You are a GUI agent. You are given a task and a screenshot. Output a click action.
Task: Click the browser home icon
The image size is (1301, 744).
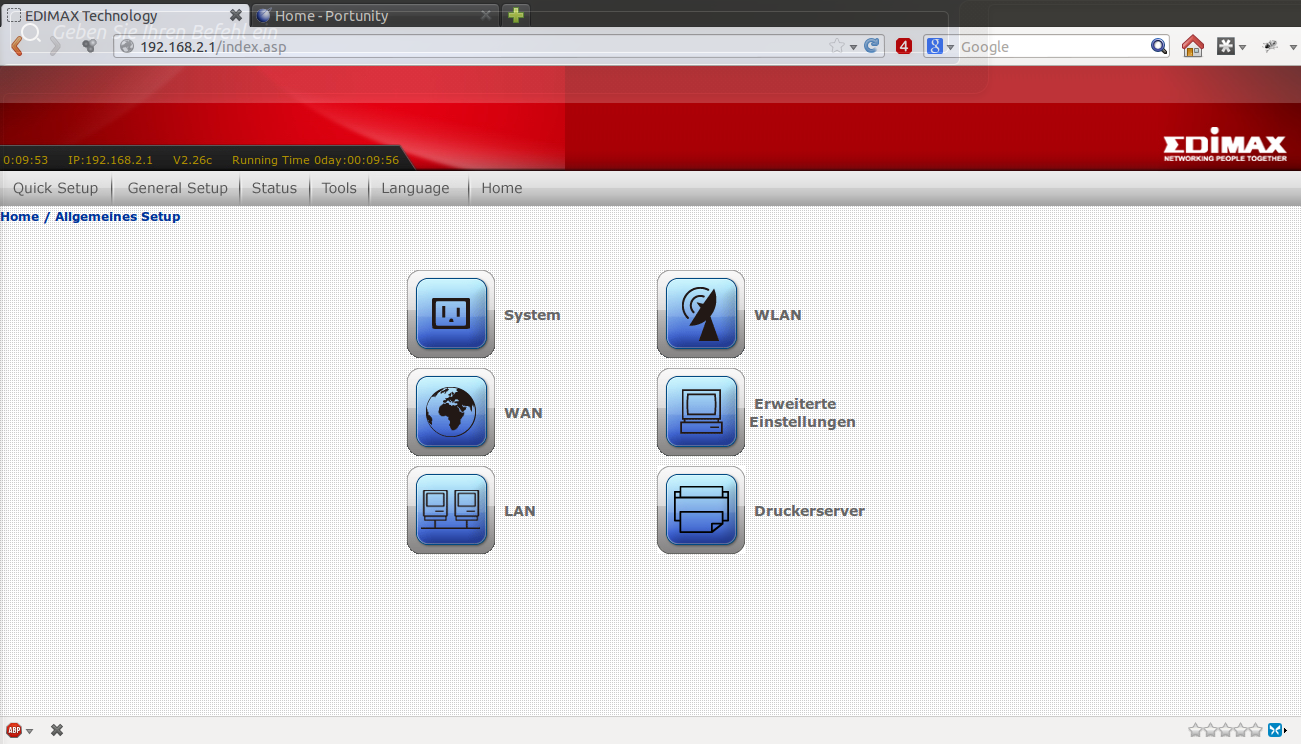tap(1192, 46)
